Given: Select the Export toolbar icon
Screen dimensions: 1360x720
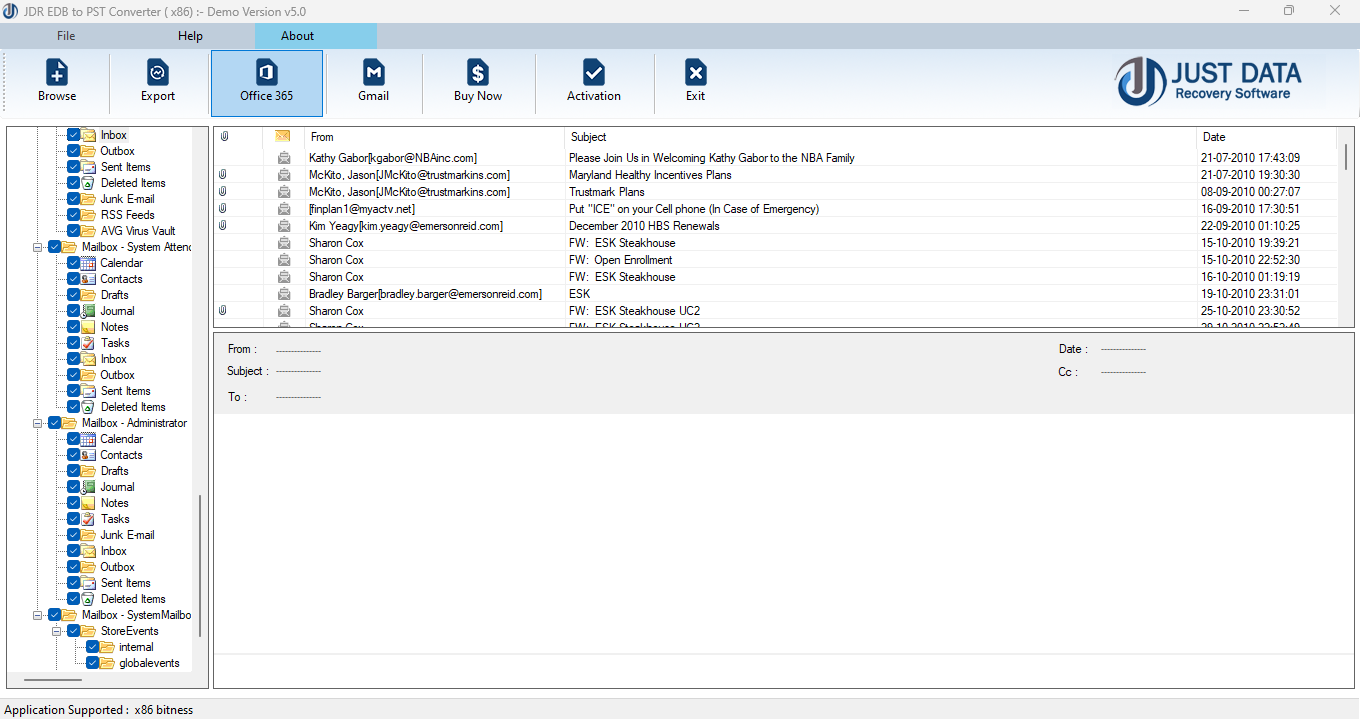Looking at the screenshot, I should 157,81.
